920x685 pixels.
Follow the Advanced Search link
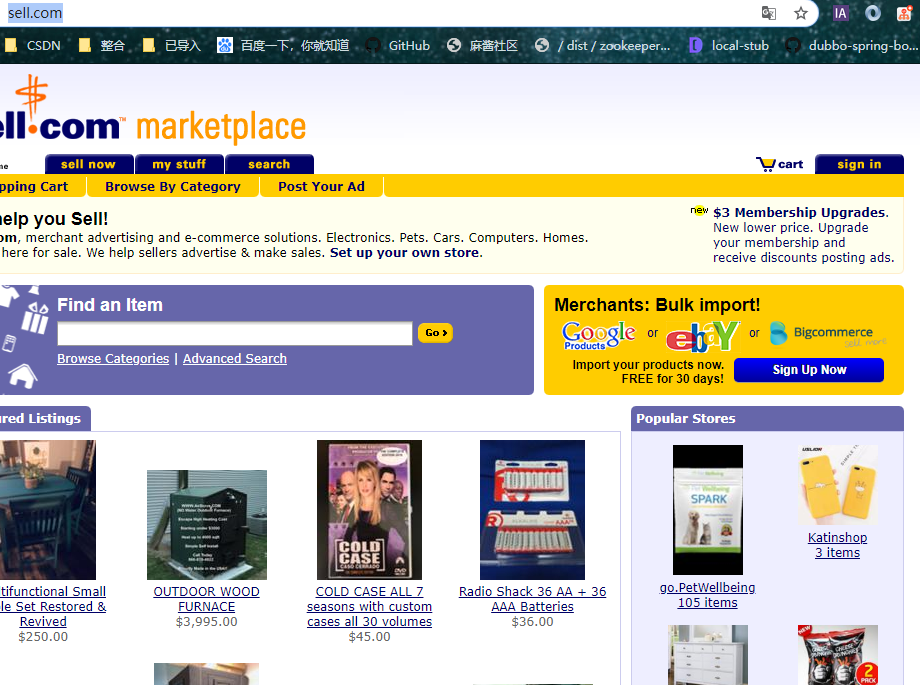(x=235, y=359)
